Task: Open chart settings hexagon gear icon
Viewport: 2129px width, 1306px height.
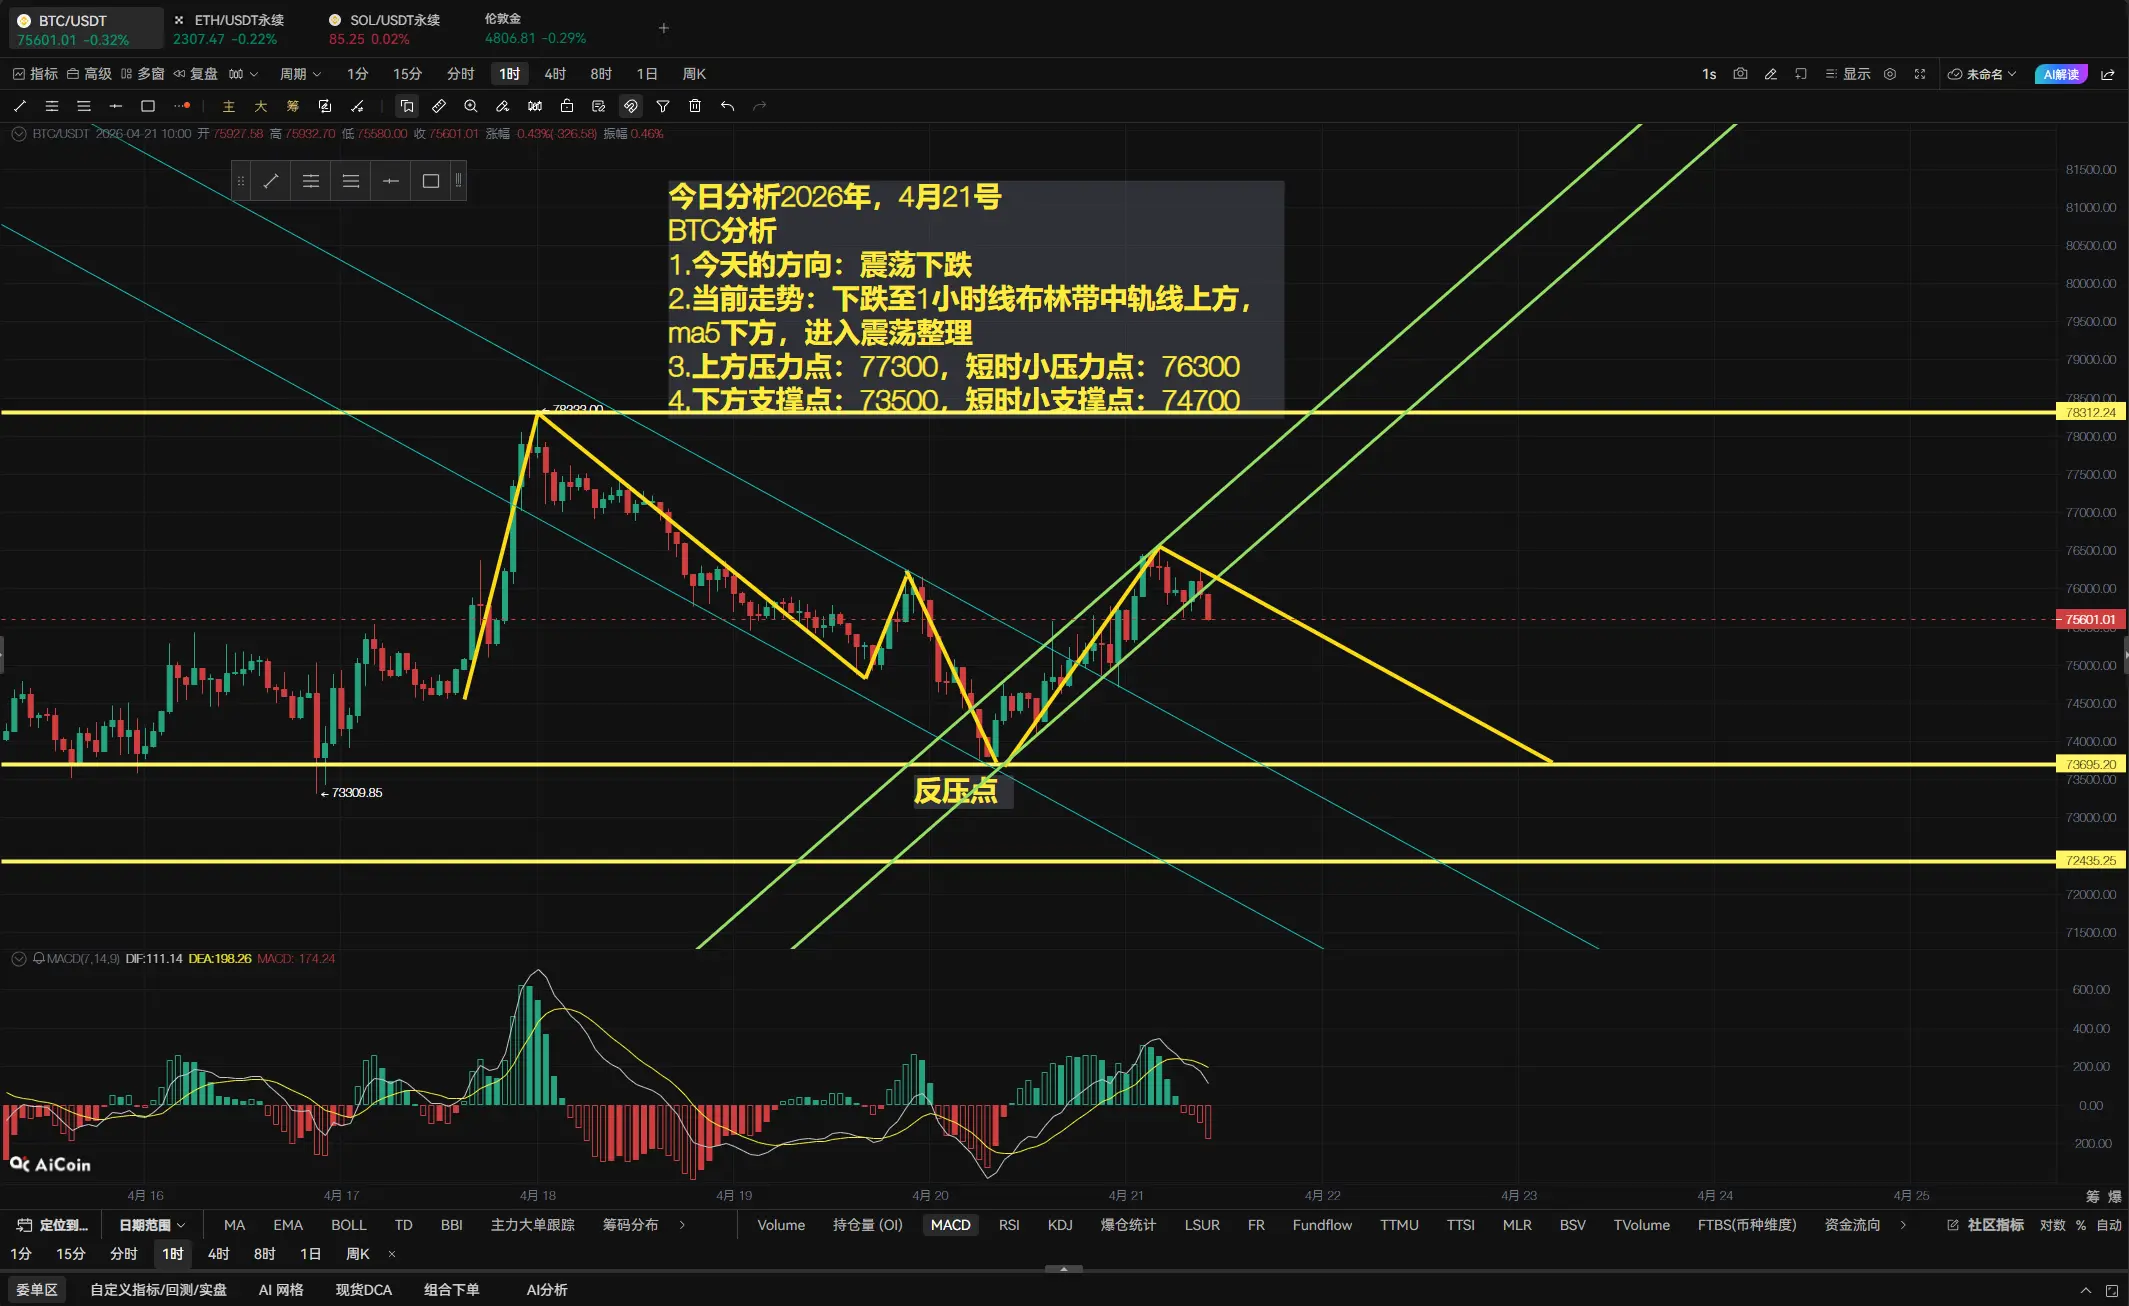Action: 1890,74
